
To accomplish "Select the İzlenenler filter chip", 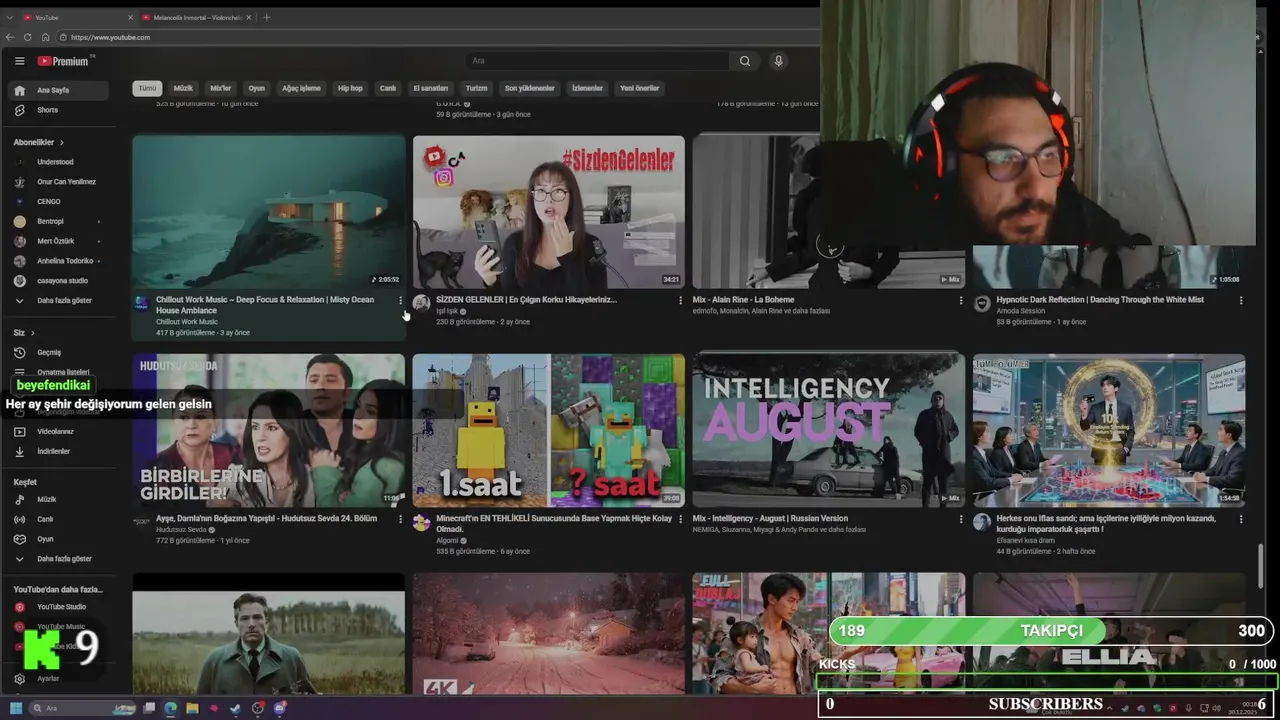I will 587,88.
